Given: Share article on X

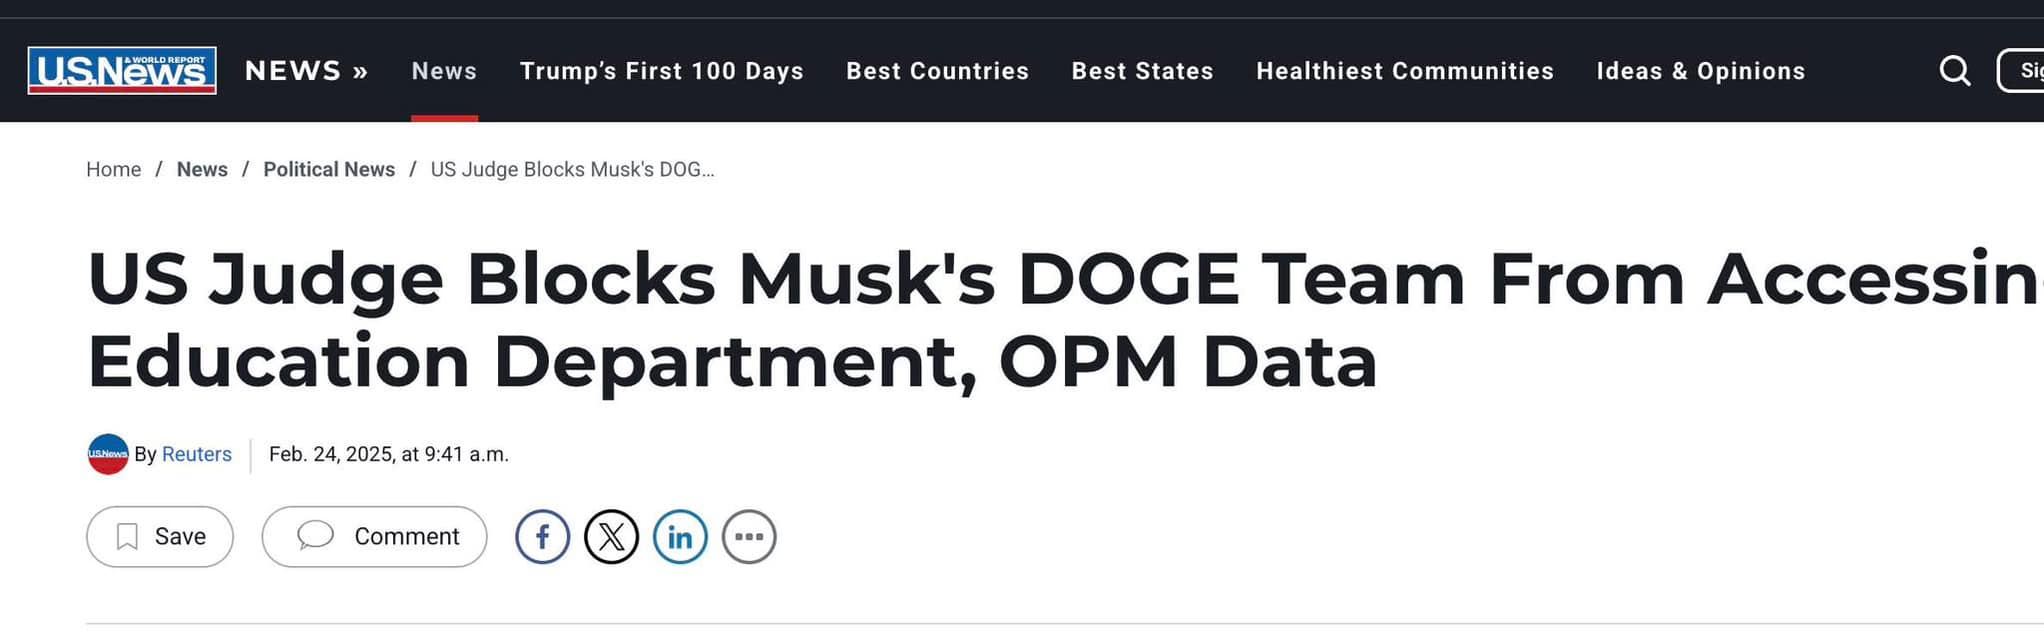Looking at the screenshot, I should coord(611,537).
